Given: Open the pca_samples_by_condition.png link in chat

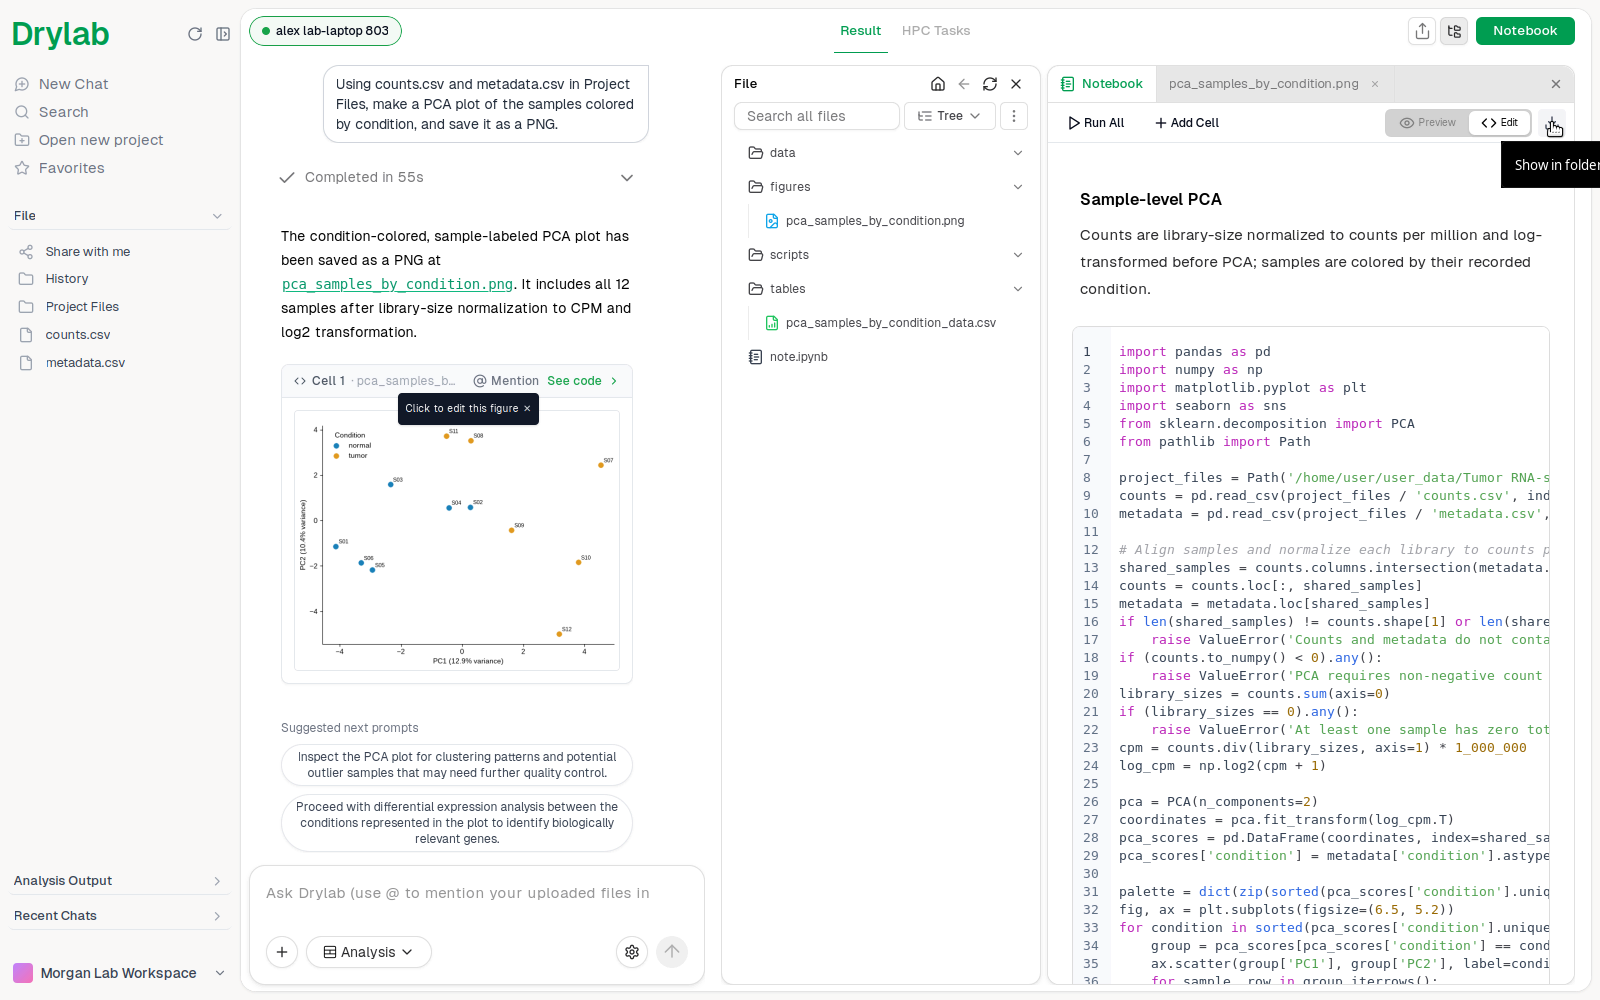Looking at the screenshot, I should [x=397, y=284].
